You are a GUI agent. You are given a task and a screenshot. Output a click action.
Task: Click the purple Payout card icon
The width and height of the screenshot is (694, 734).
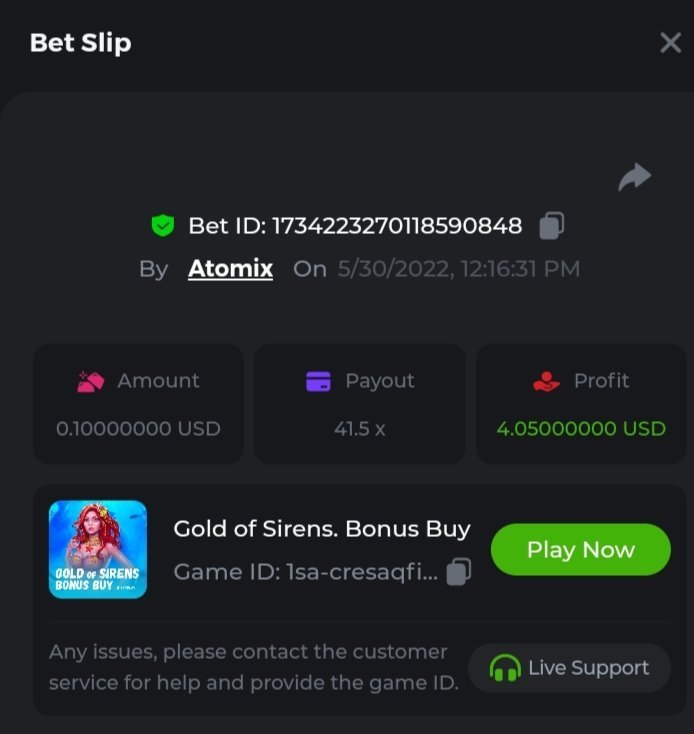[x=318, y=381]
